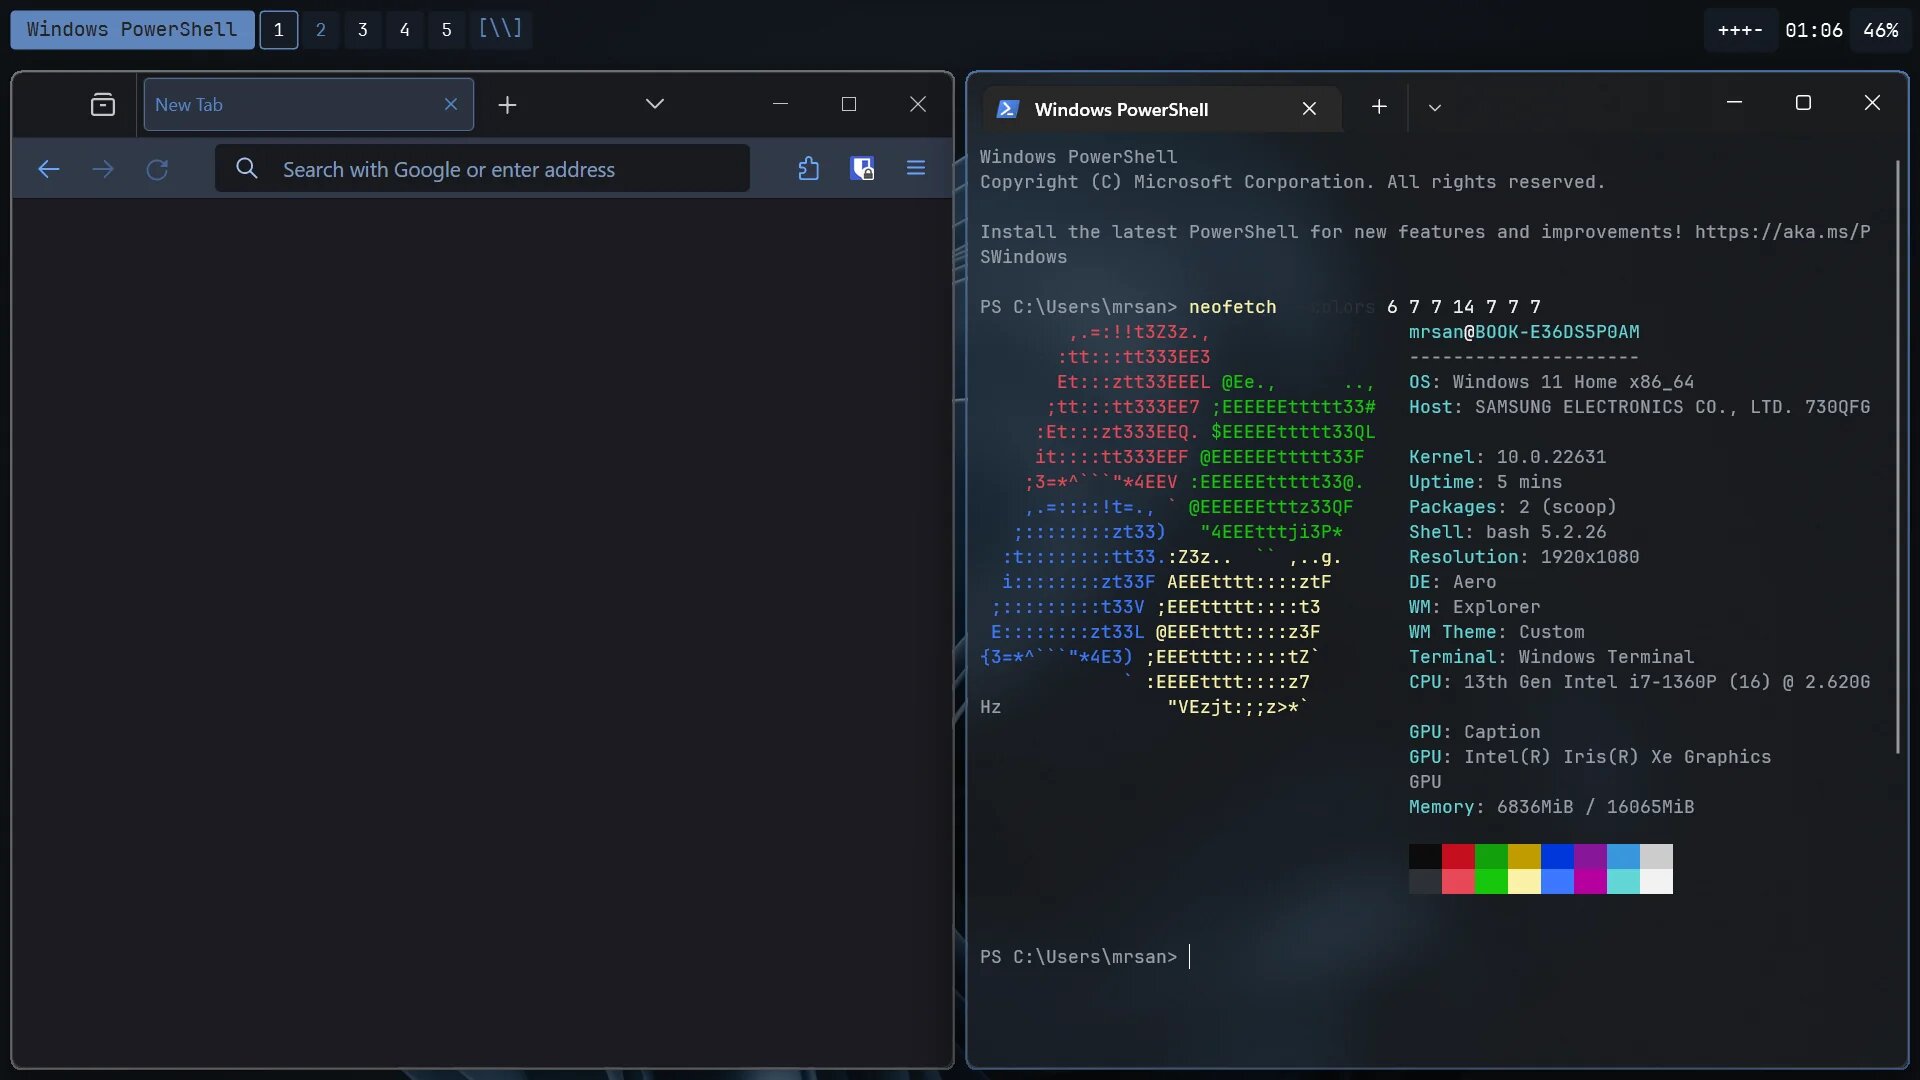Go back in the browser
Image resolution: width=1920 pixels, height=1080 pixels.
click(x=48, y=169)
